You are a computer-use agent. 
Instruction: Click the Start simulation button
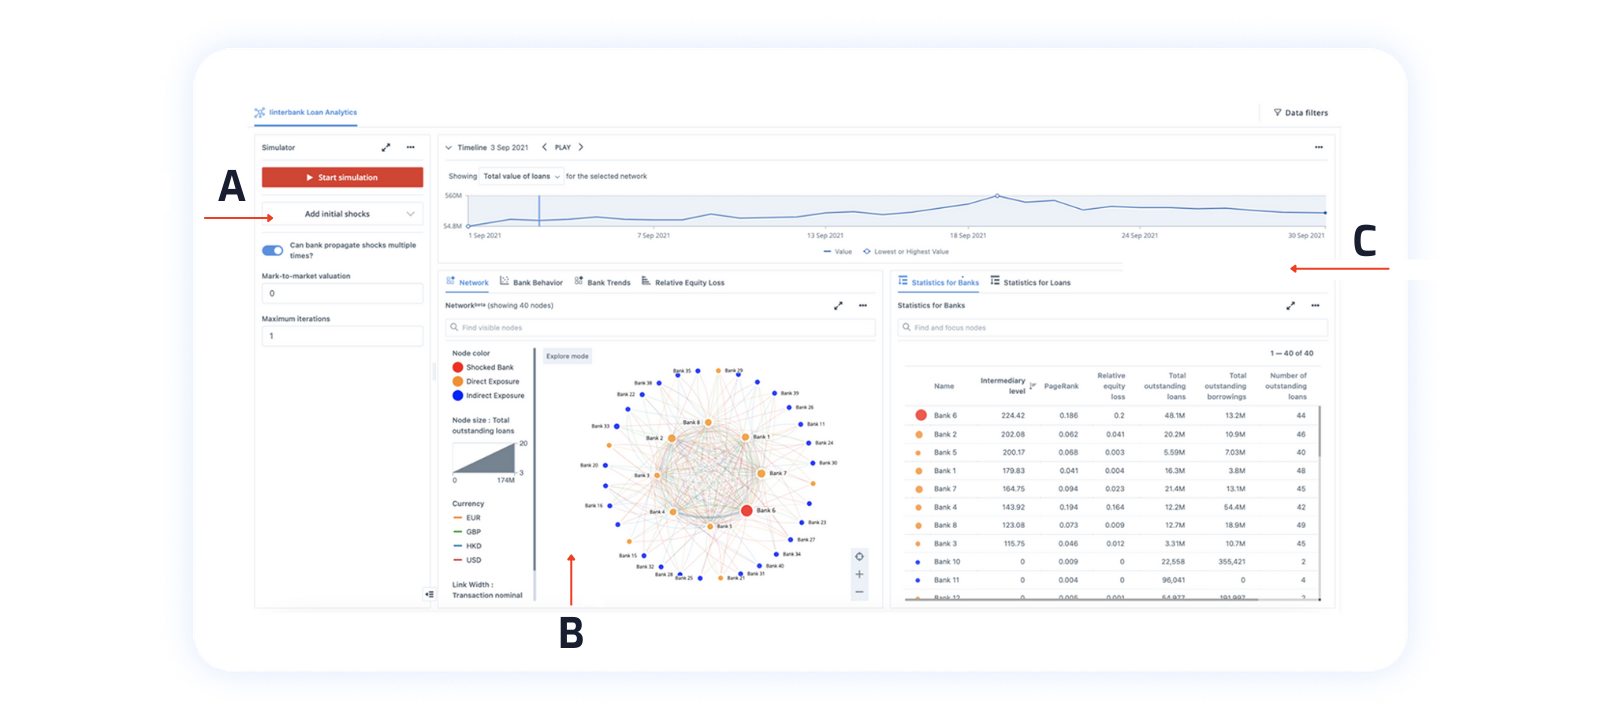[342, 177]
